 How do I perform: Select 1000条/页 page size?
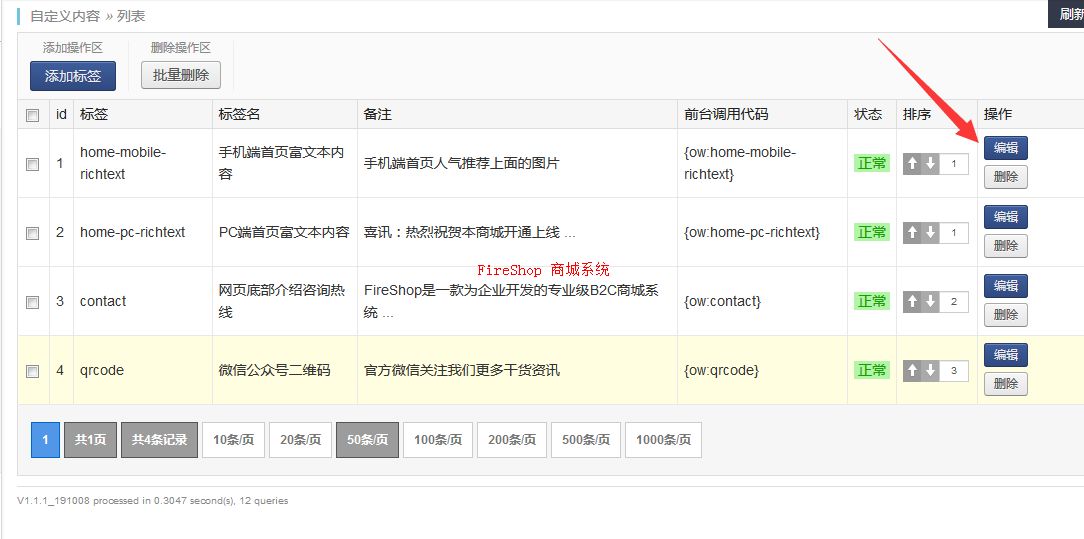pyautogui.click(x=664, y=440)
